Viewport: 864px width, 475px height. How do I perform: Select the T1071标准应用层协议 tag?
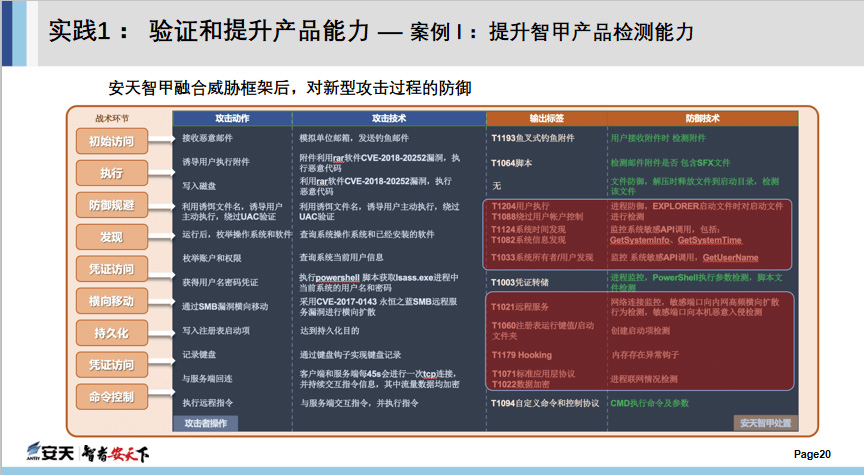533,374
